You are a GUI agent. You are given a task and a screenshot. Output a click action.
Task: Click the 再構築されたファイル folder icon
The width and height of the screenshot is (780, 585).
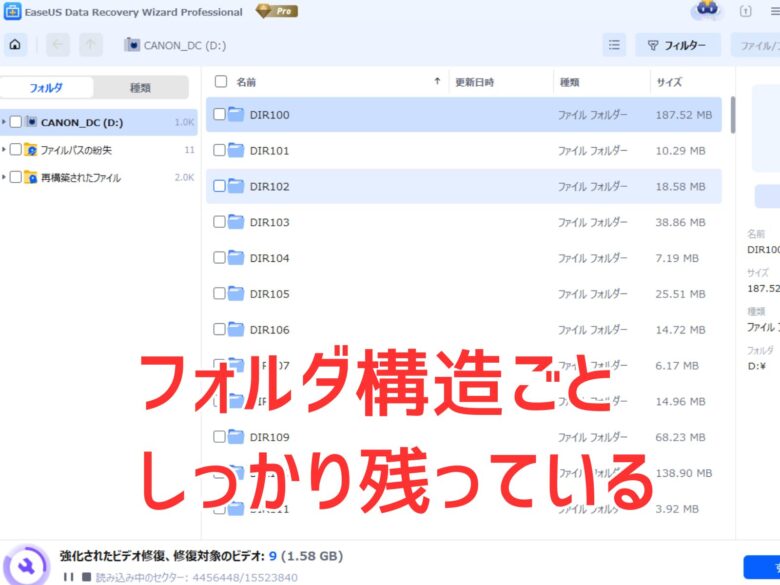pos(31,177)
